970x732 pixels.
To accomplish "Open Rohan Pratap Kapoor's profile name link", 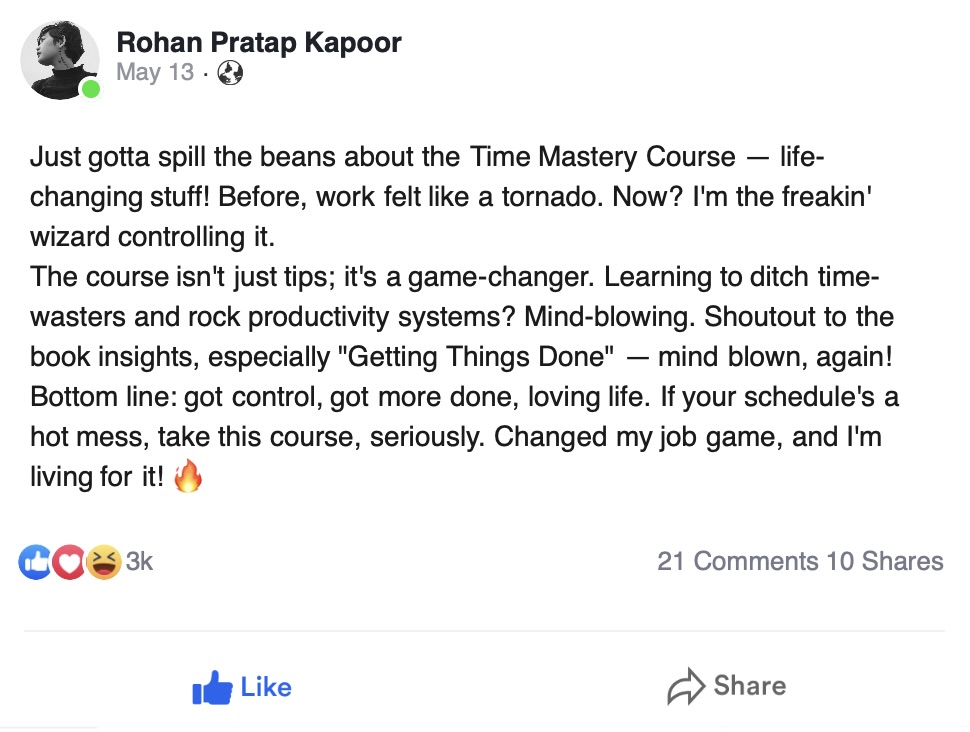I will [259, 42].
